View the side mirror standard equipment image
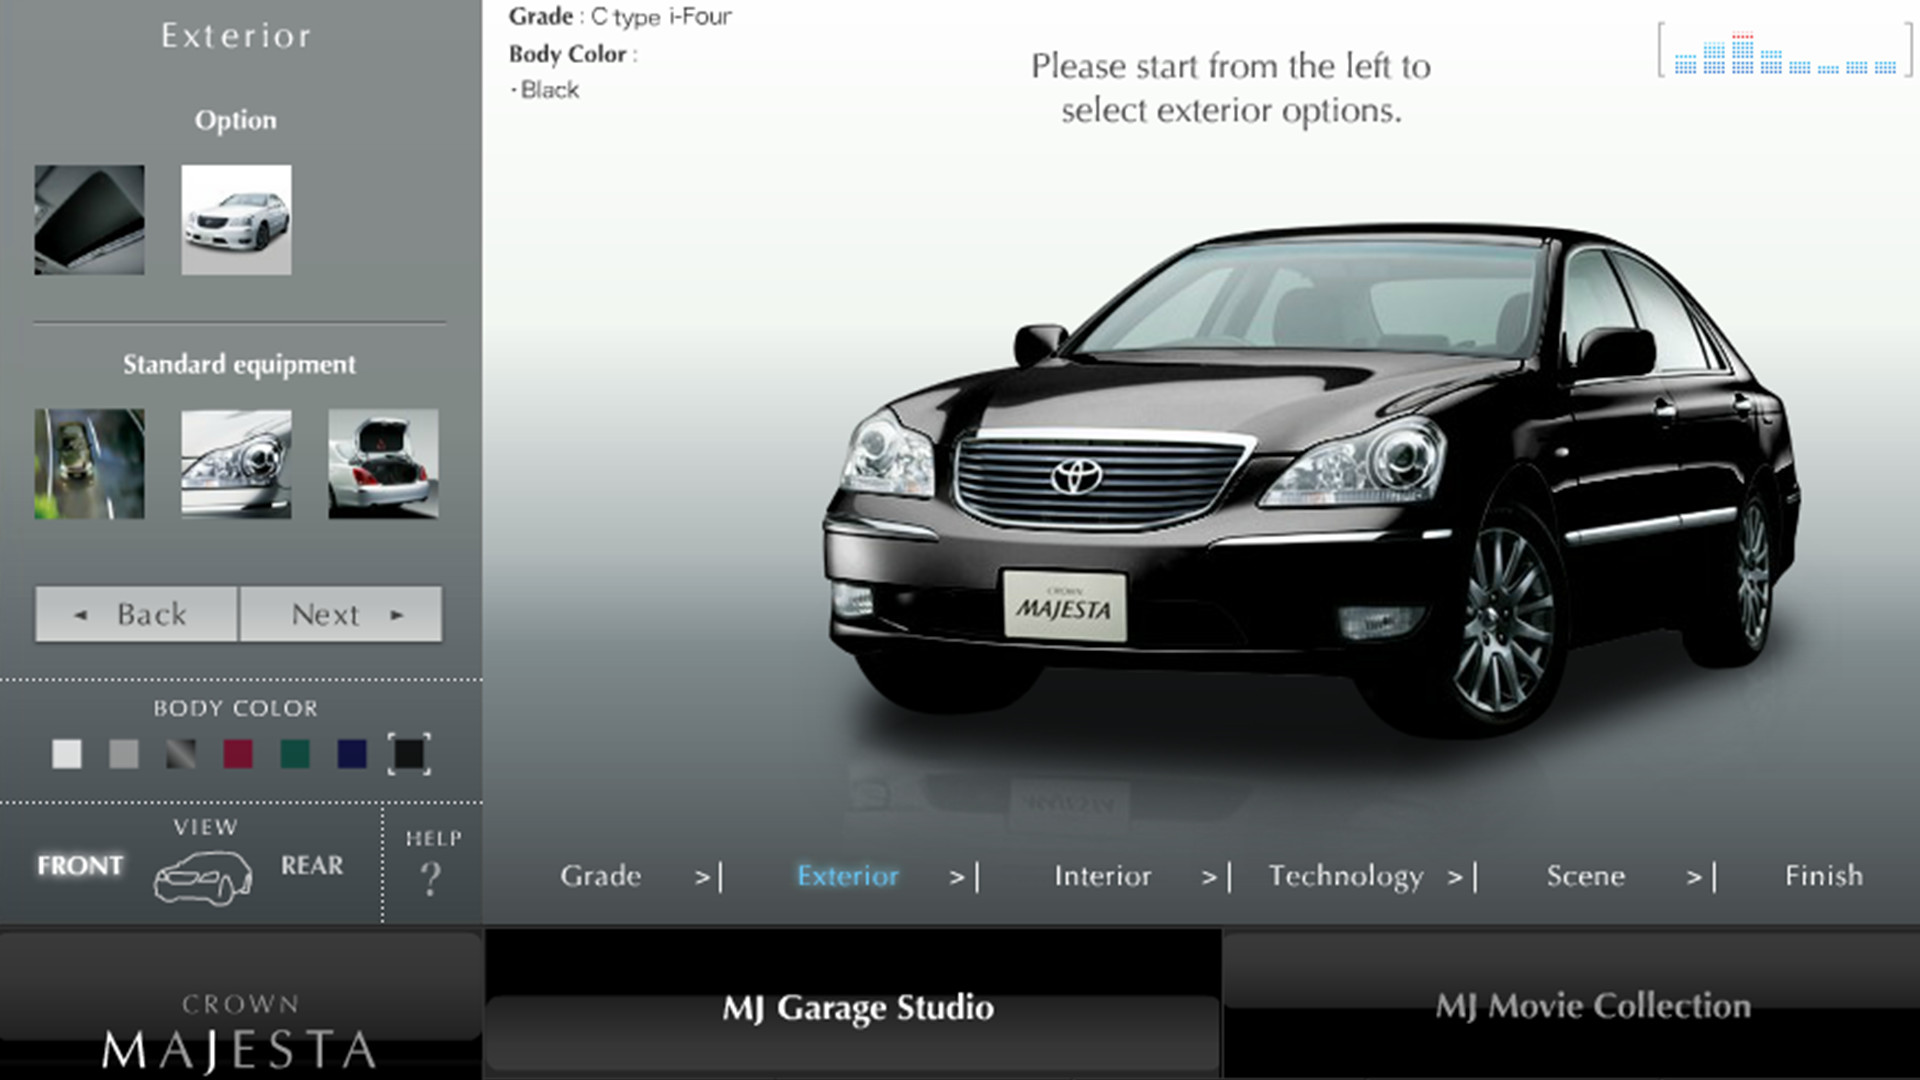This screenshot has width=1920, height=1080. (x=89, y=463)
